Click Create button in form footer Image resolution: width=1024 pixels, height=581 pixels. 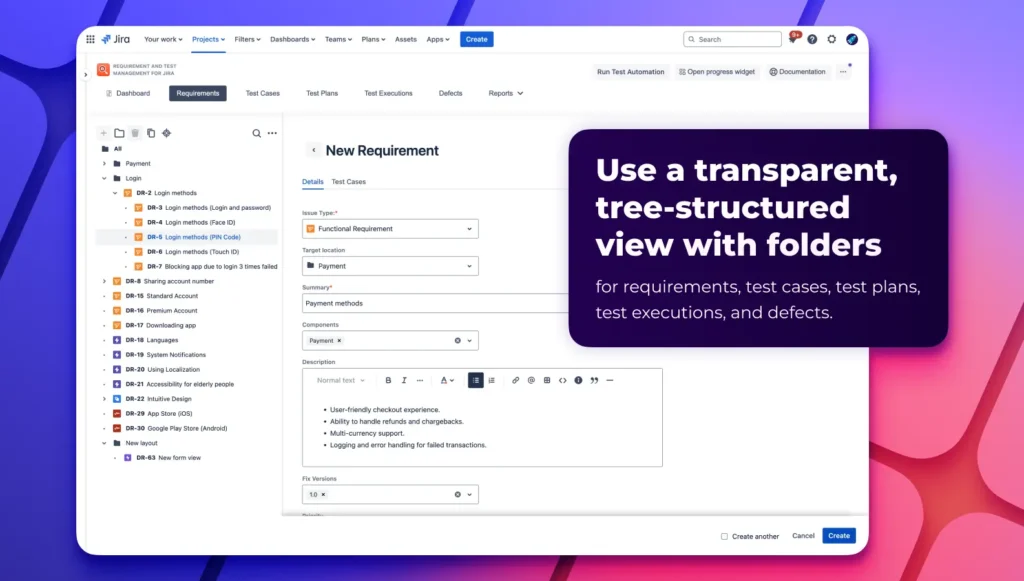[x=839, y=536]
